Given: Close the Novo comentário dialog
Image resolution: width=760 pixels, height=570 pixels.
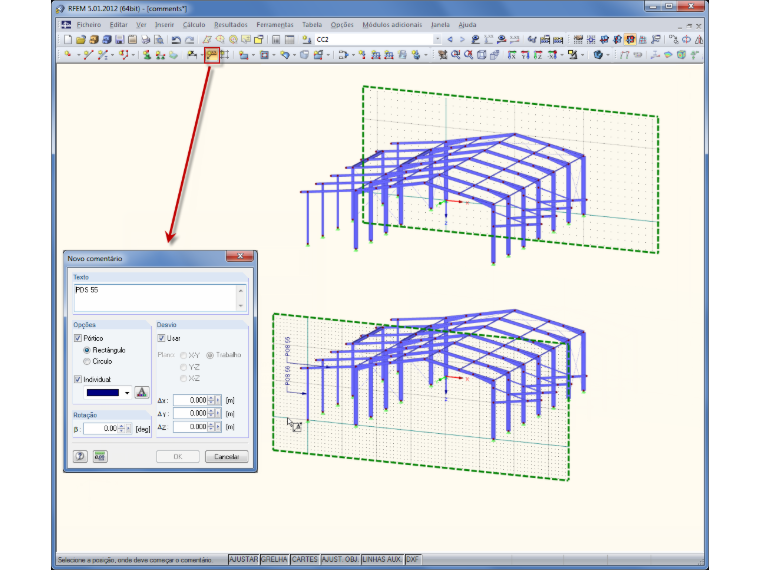Looking at the screenshot, I should [x=240, y=256].
